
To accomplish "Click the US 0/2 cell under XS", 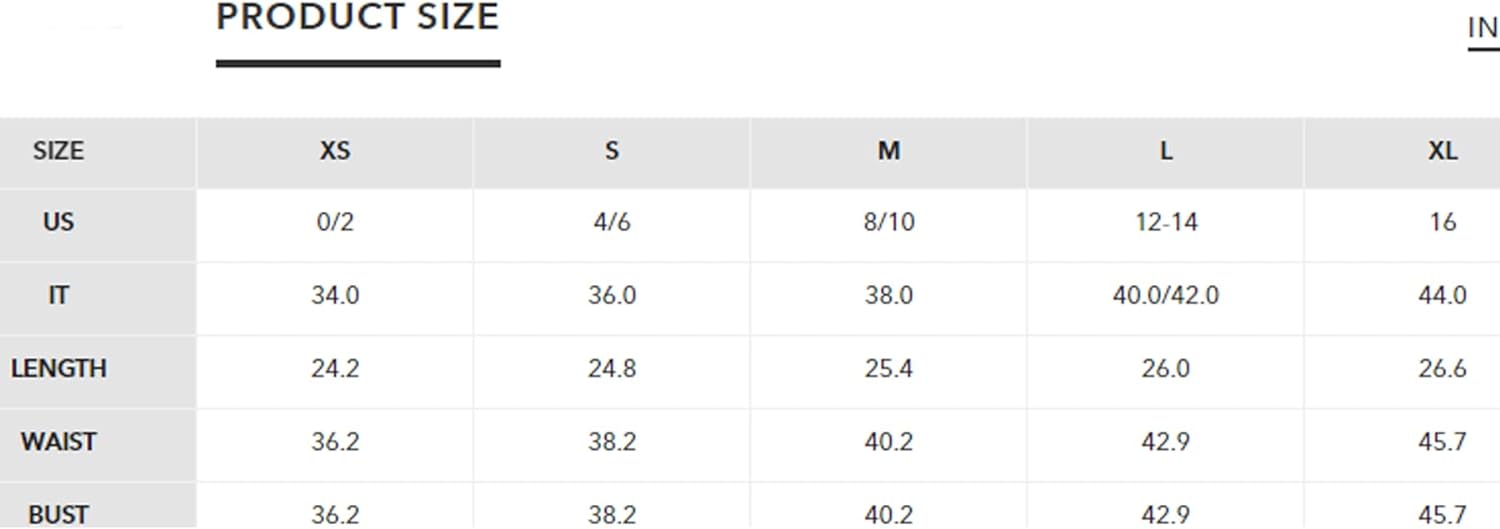I will (335, 222).
